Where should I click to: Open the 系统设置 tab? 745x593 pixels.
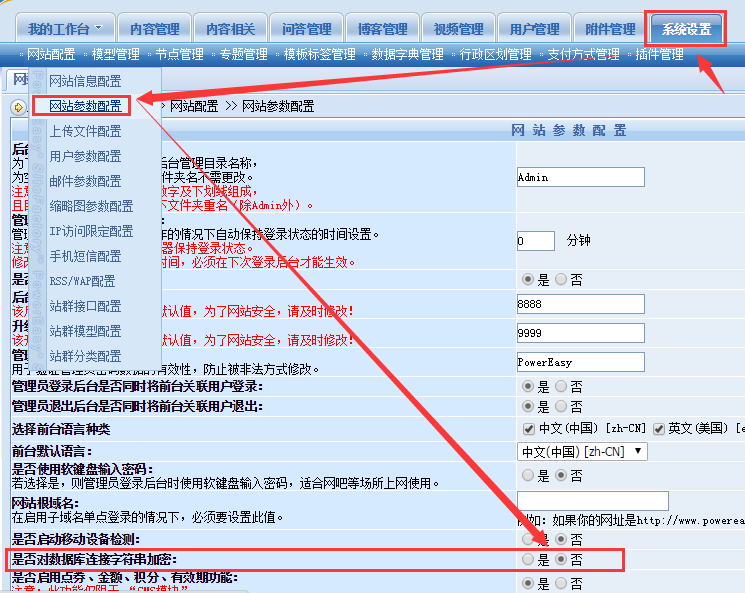click(x=686, y=29)
